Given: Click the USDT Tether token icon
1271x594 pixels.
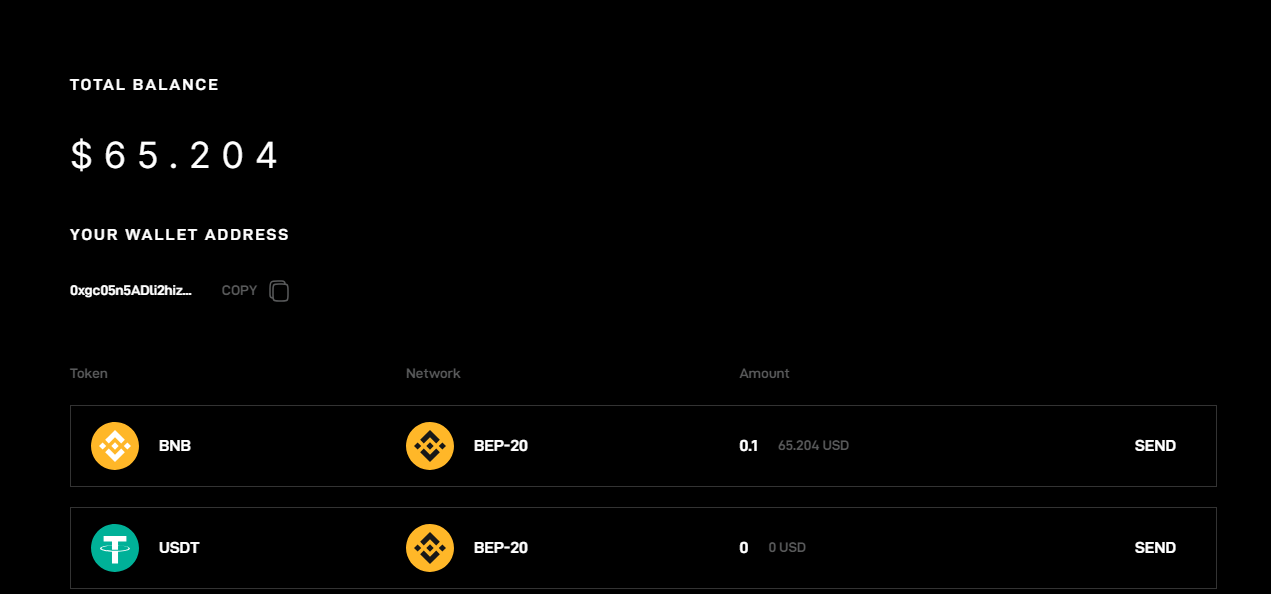Looking at the screenshot, I should tap(115, 548).
